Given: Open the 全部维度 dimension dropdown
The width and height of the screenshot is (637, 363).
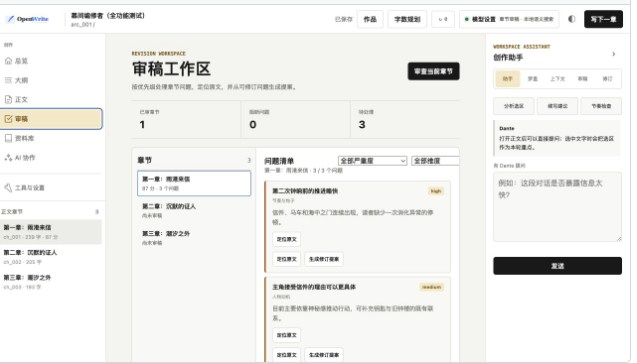Looking at the screenshot, I should tap(435, 161).
